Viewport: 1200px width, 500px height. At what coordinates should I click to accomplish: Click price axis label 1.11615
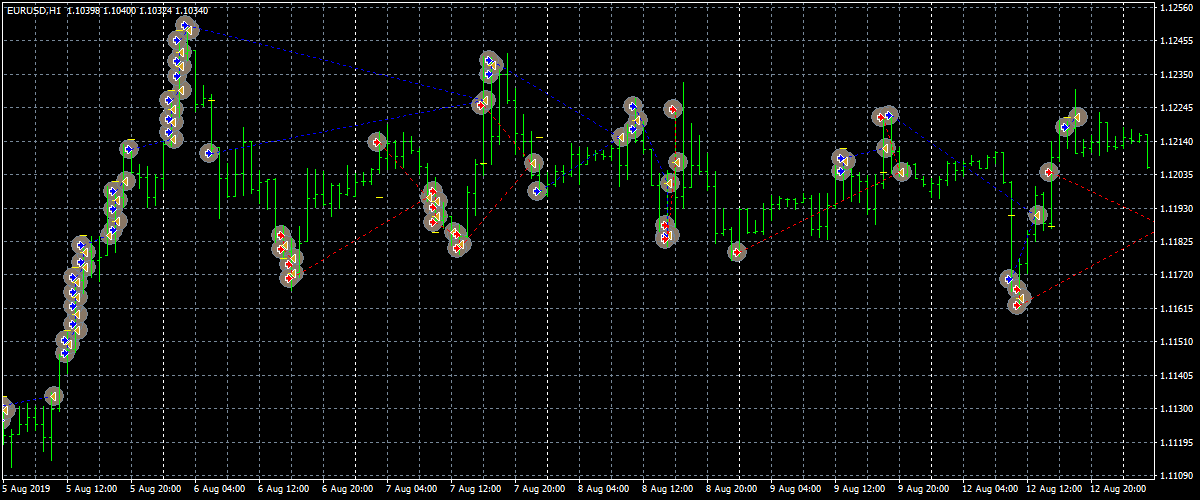(1176, 308)
